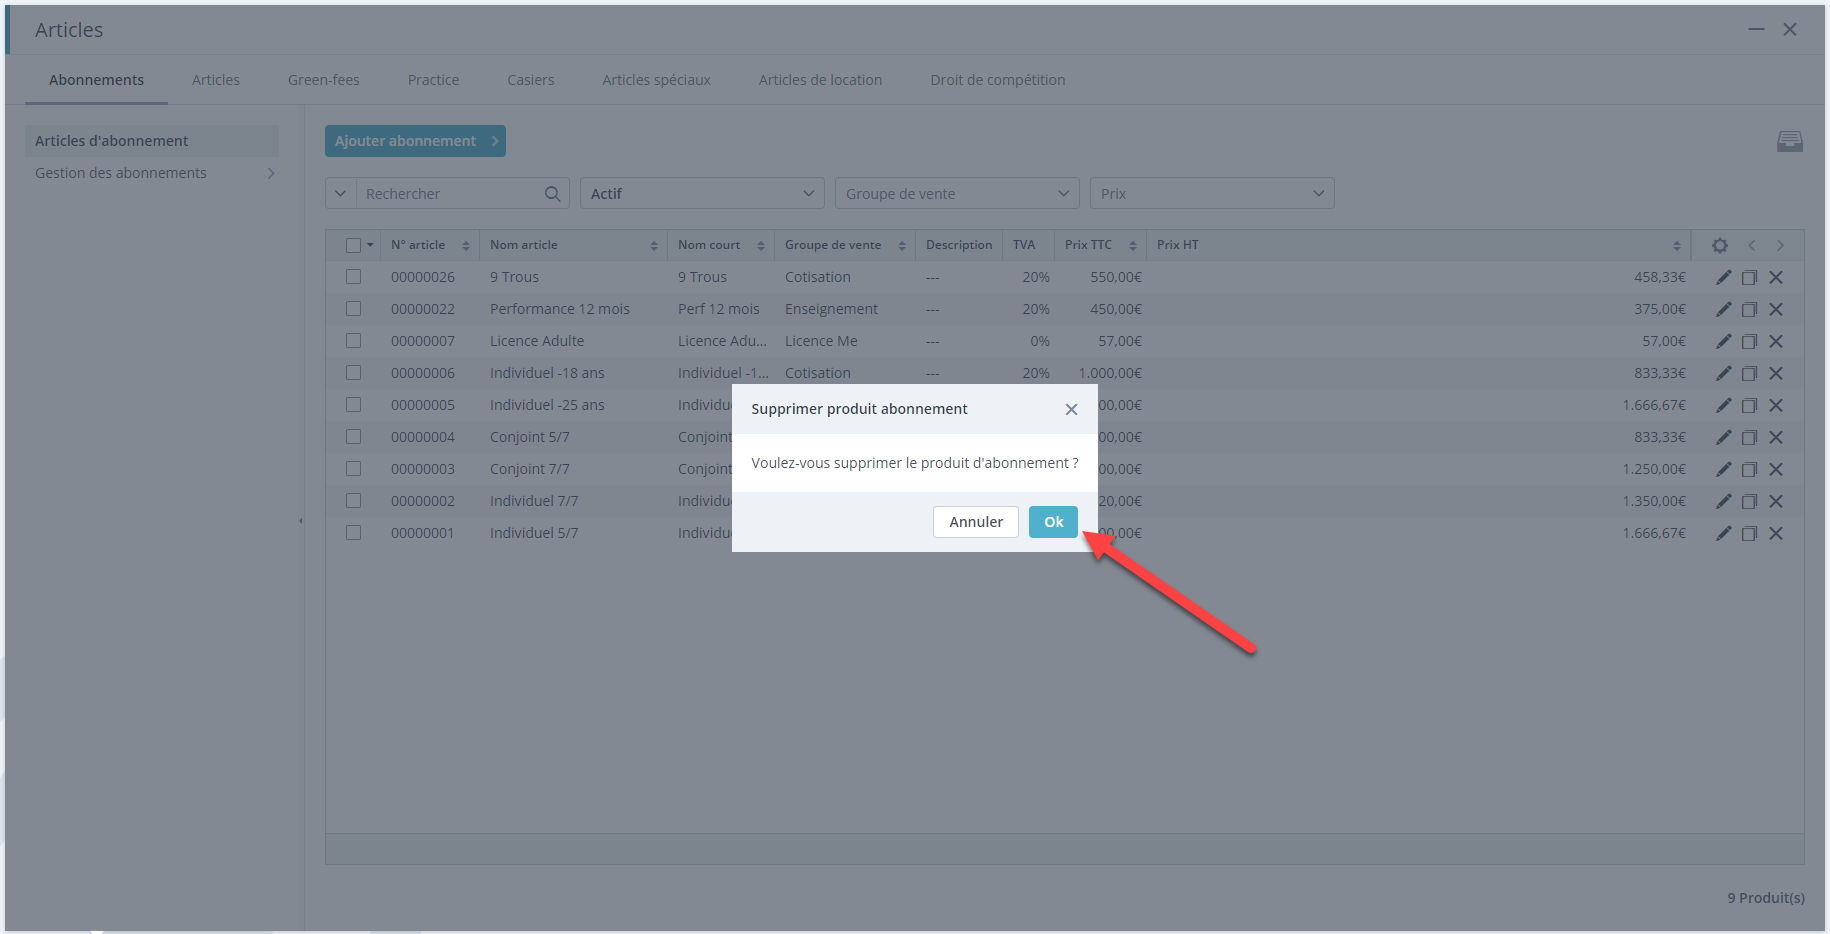1830x934 pixels.
Task: Delete the 9 Trous article
Action: (x=1776, y=277)
